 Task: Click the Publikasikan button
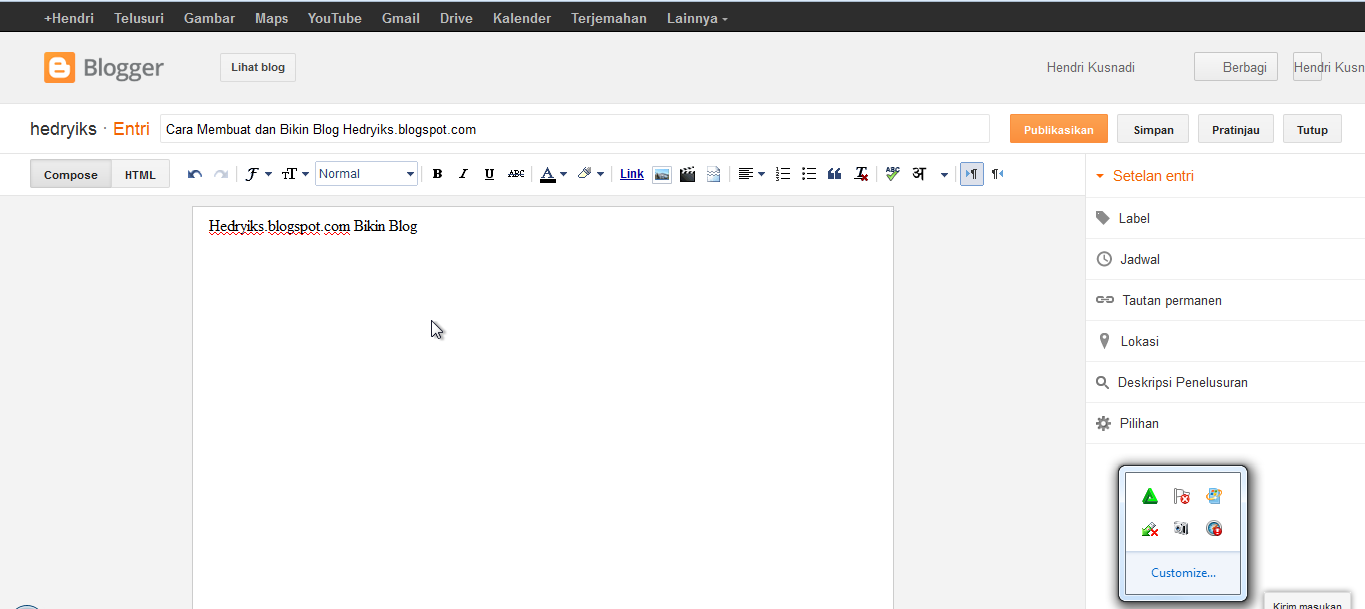coord(1059,129)
